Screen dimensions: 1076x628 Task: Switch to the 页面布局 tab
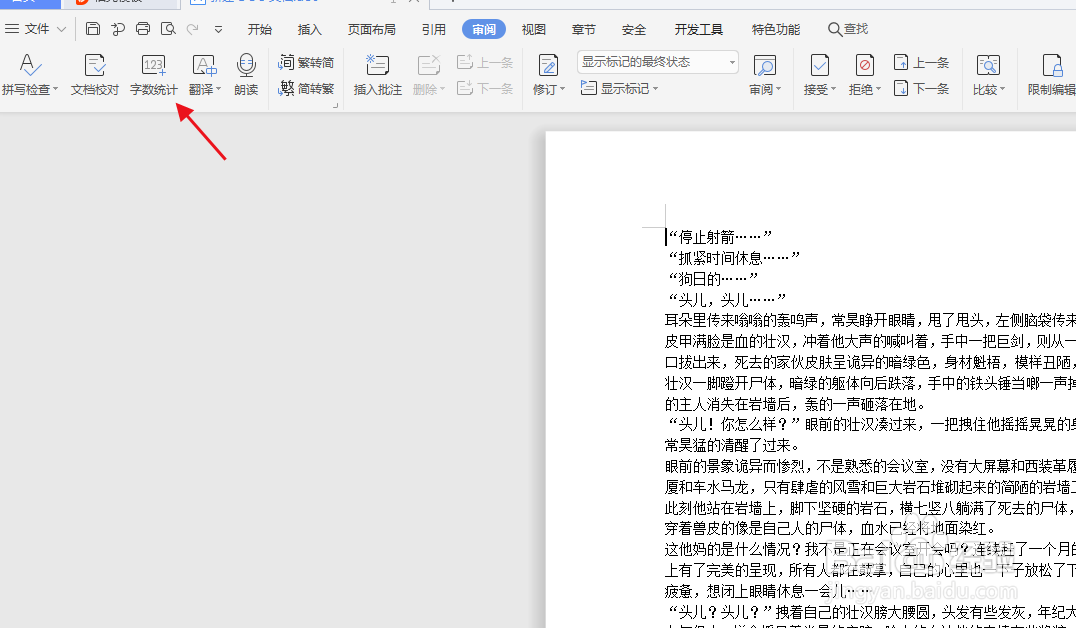point(371,30)
